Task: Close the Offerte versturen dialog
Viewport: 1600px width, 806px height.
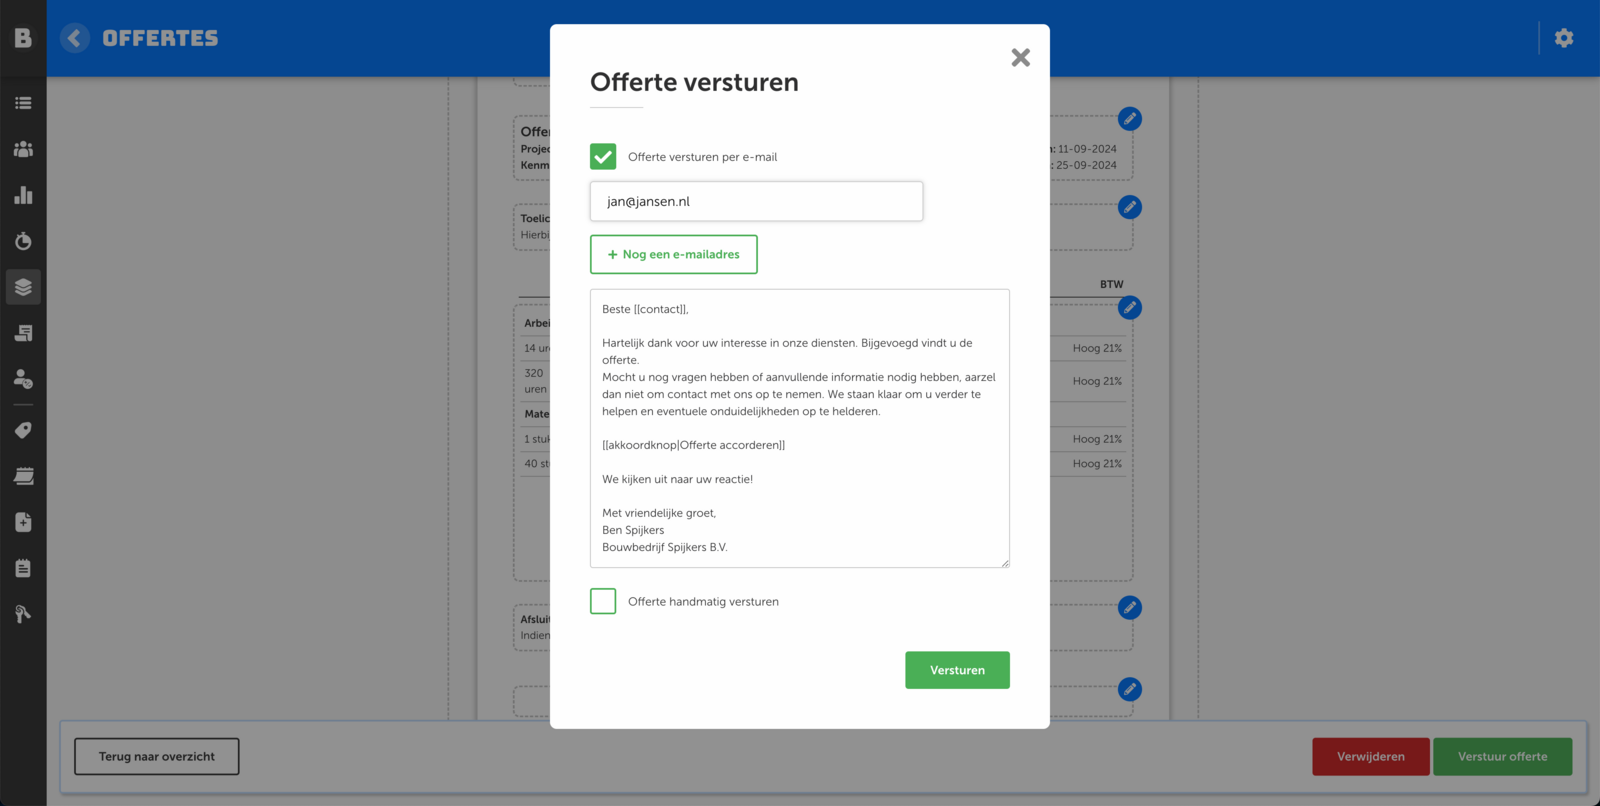Action: tap(1020, 58)
